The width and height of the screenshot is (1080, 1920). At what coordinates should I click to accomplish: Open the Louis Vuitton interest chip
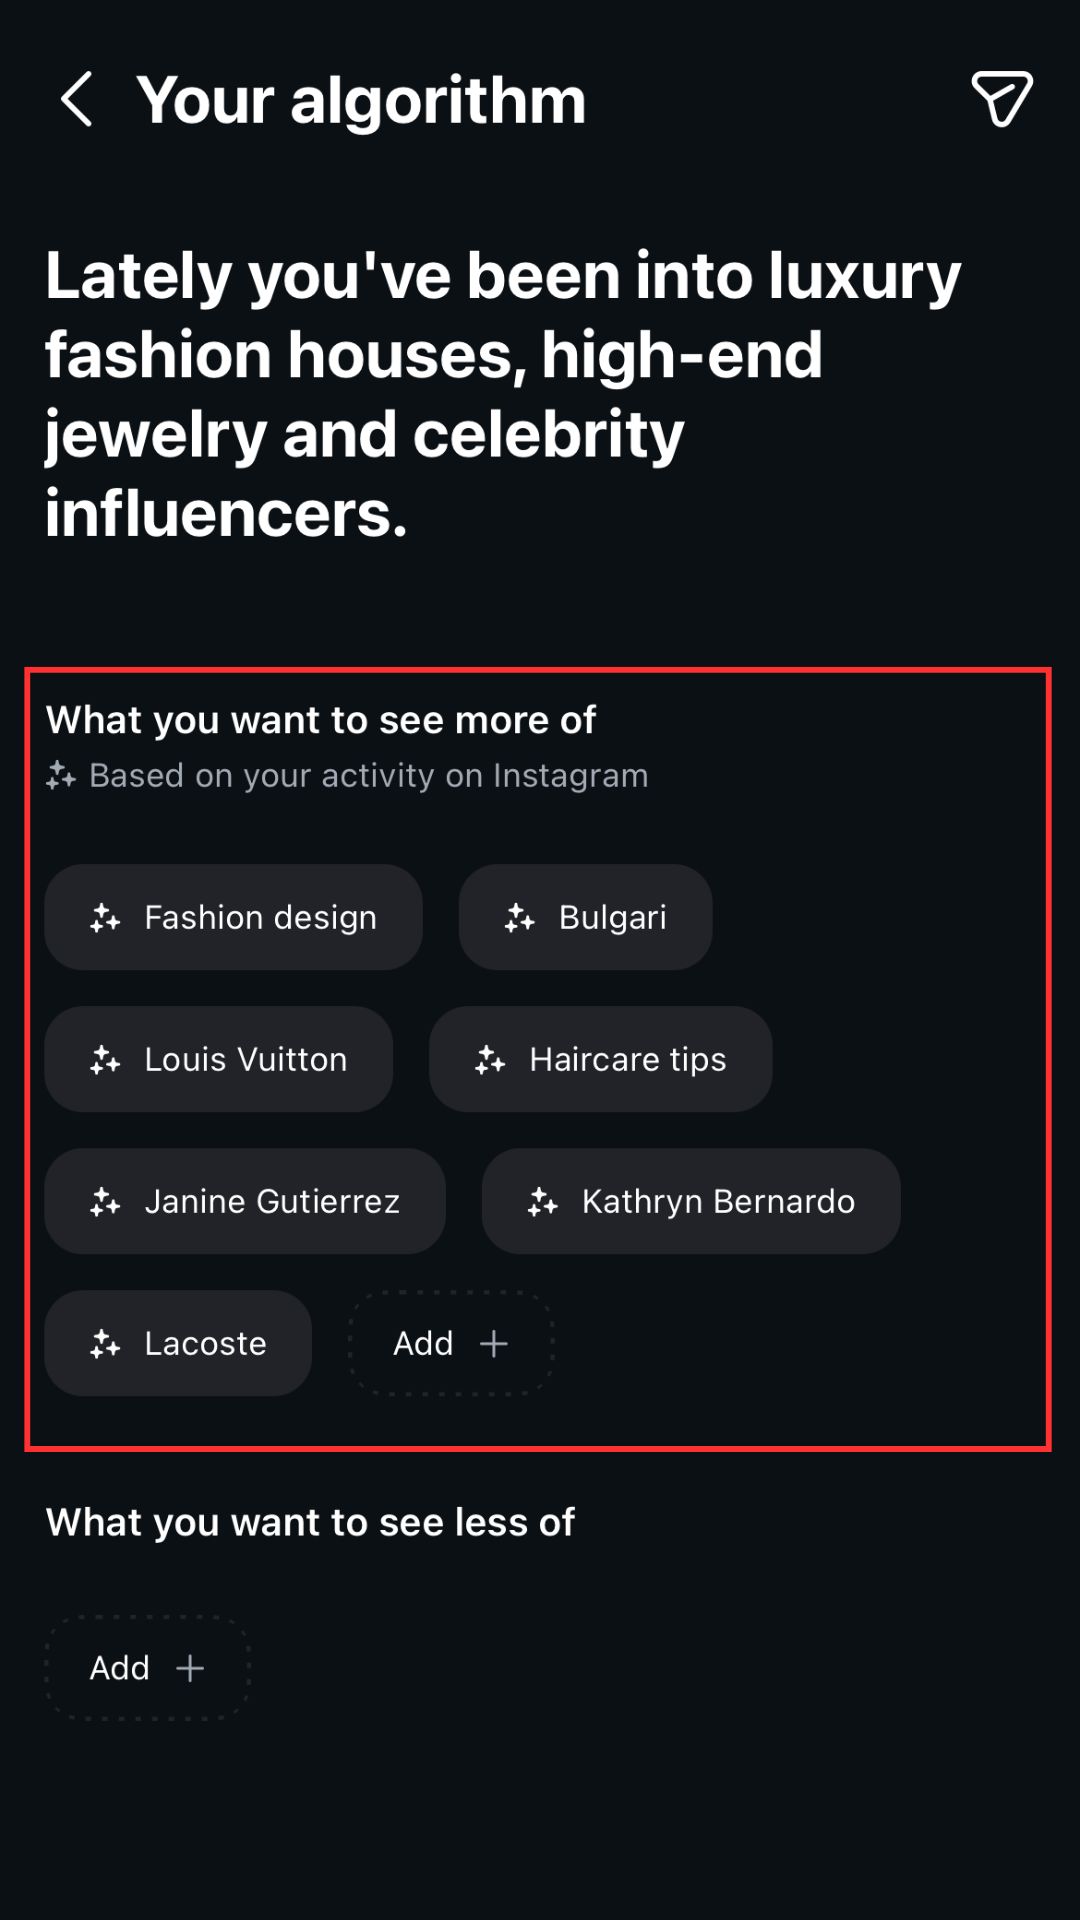(245, 1059)
